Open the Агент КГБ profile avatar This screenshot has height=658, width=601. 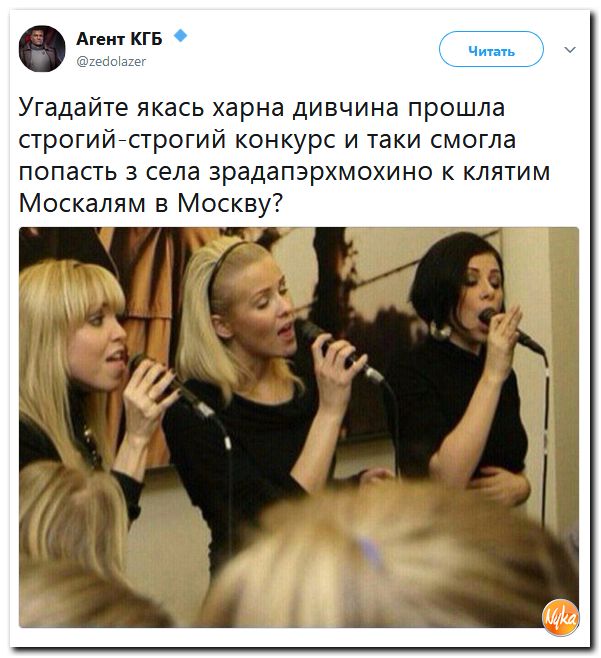[x=42, y=49]
